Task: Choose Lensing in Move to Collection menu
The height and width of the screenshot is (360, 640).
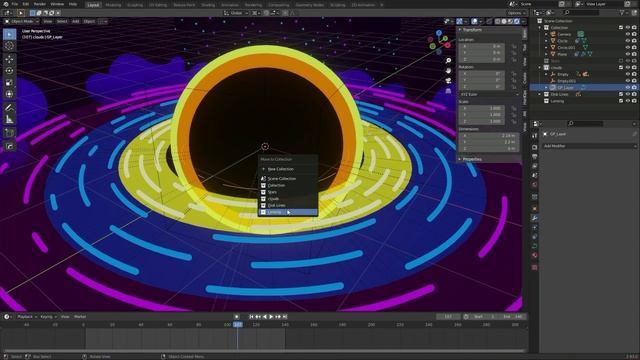Action: click(x=288, y=212)
